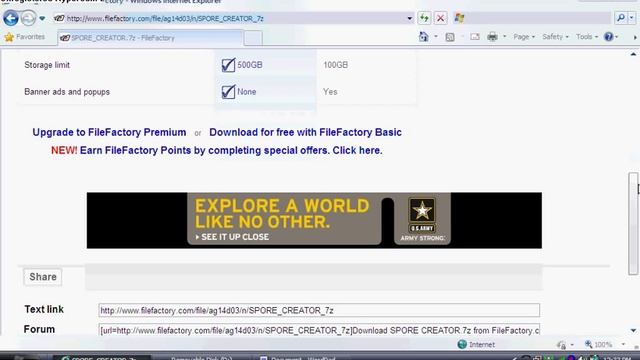Click the Forum code field
The height and width of the screenshot is (360, 640).
[319, 330]
